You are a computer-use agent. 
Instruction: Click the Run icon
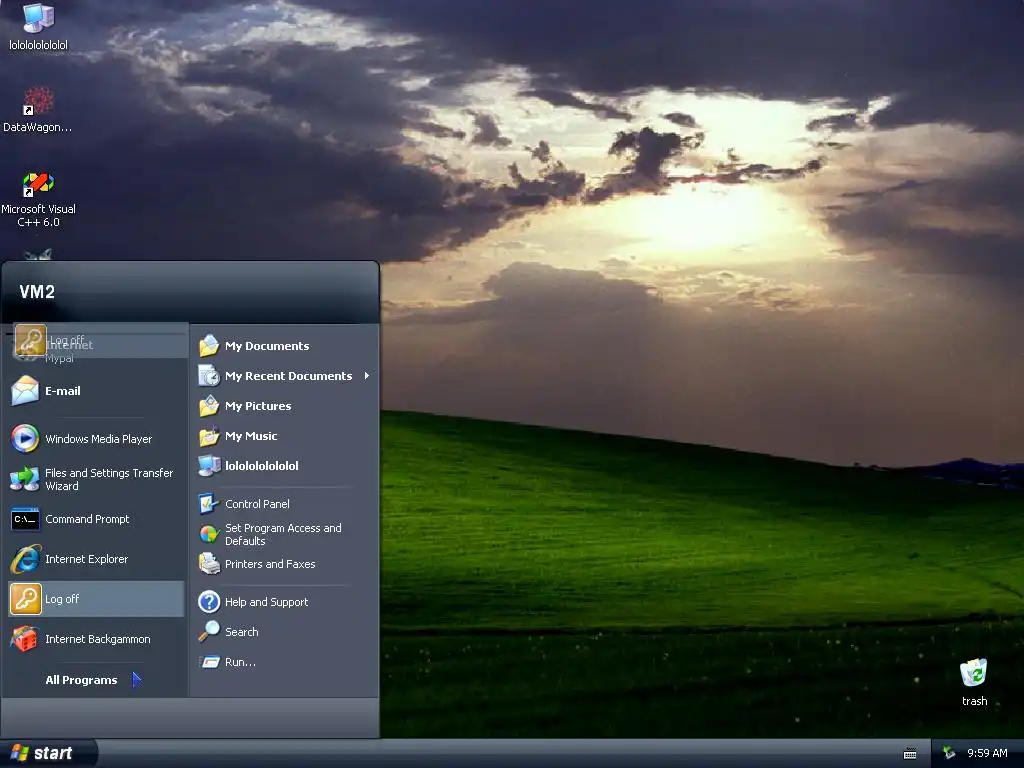pos(209,662)
